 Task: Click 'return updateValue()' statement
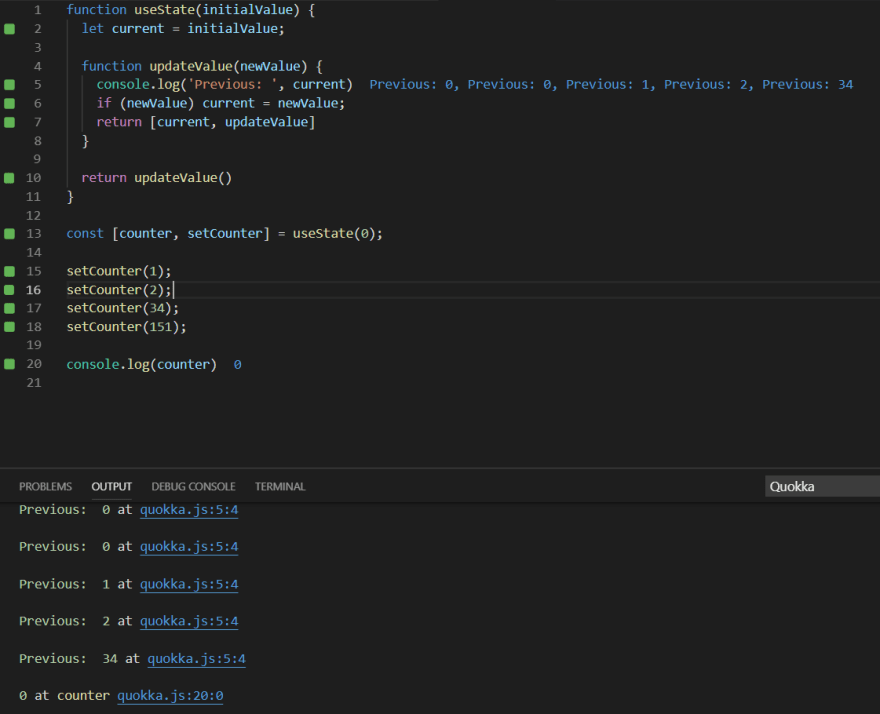click(157, 178)
